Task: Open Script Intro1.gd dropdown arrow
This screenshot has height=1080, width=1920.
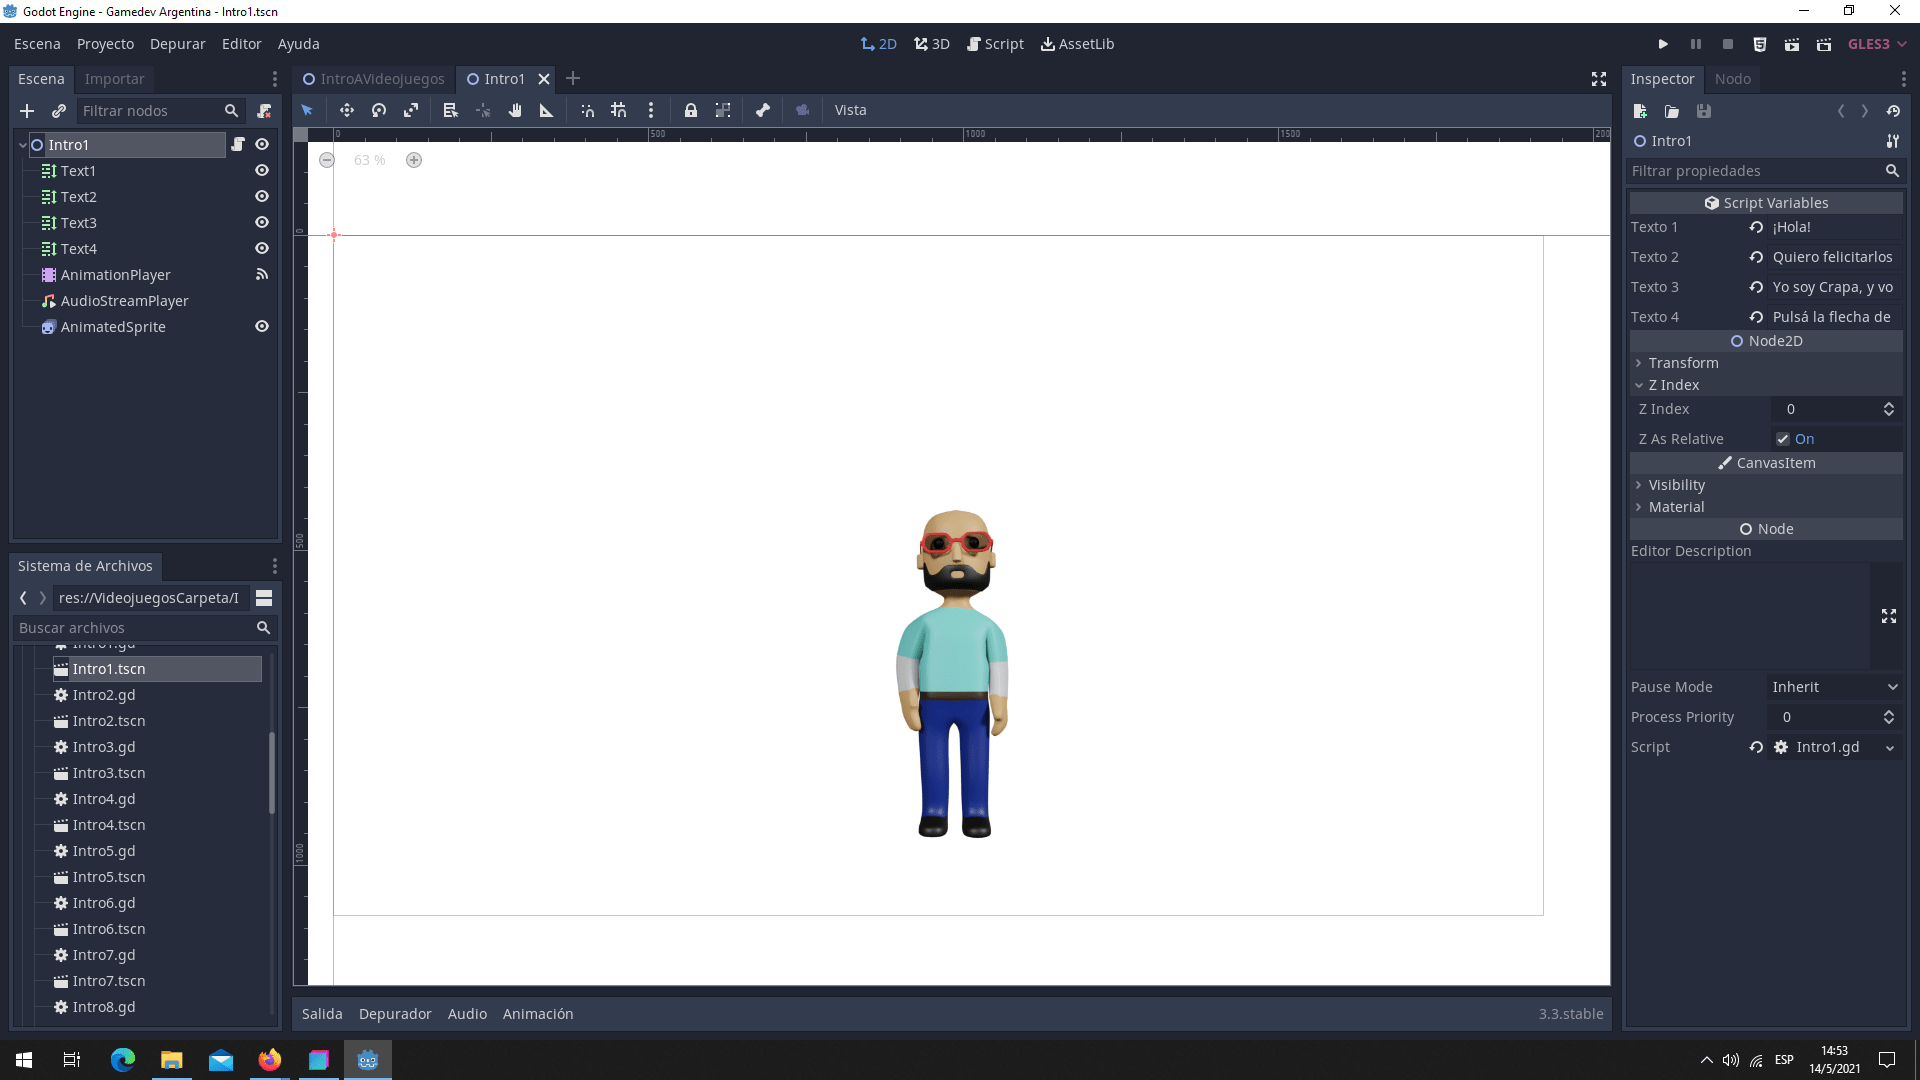Action: [1890, 747]
